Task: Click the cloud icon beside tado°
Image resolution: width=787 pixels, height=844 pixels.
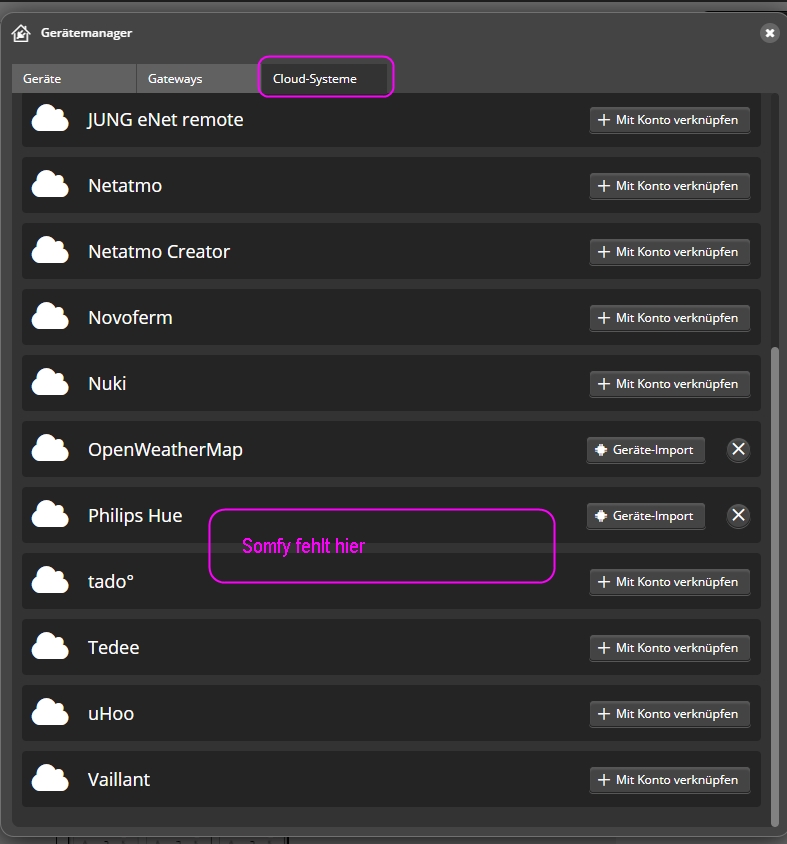Action: click(x=50, y=581)
